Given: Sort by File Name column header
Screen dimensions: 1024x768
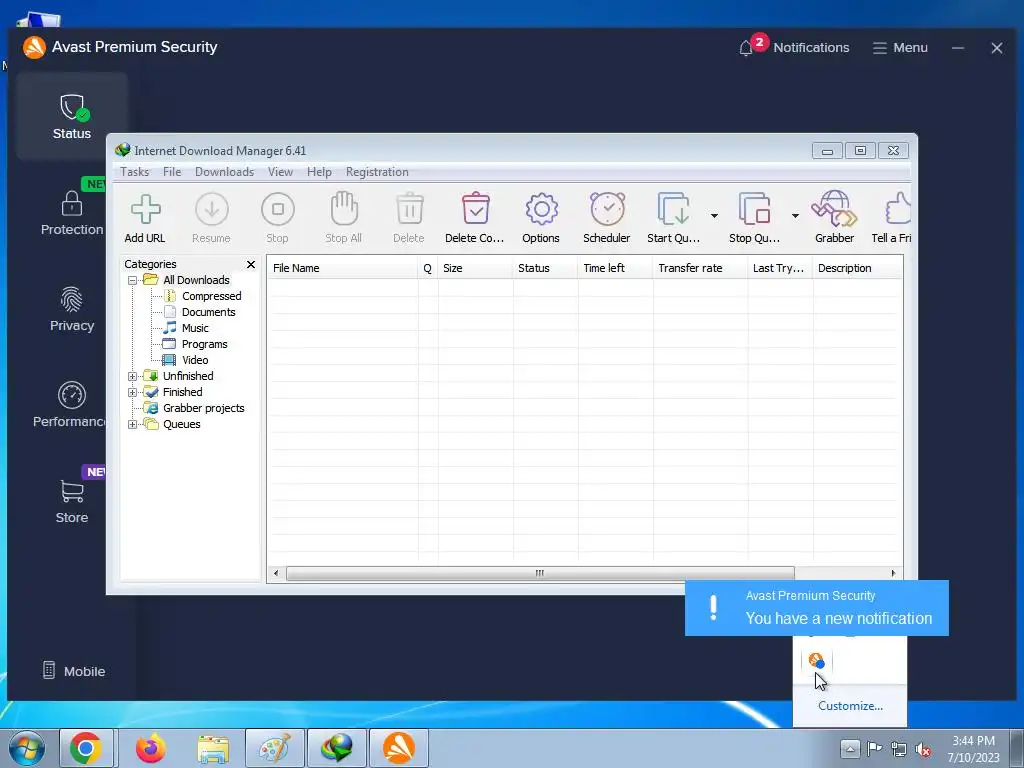Looking at the screenshot, I should point(342,268).
